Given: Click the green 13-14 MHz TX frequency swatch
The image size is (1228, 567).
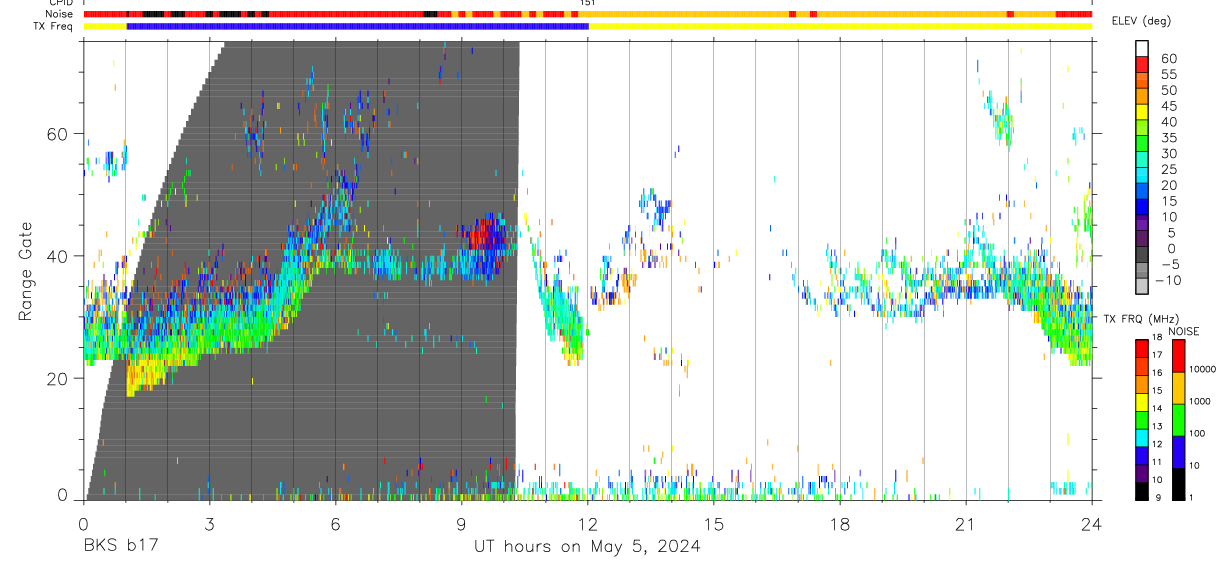Looking at the screenshot, I should (x=1142, y=420).
